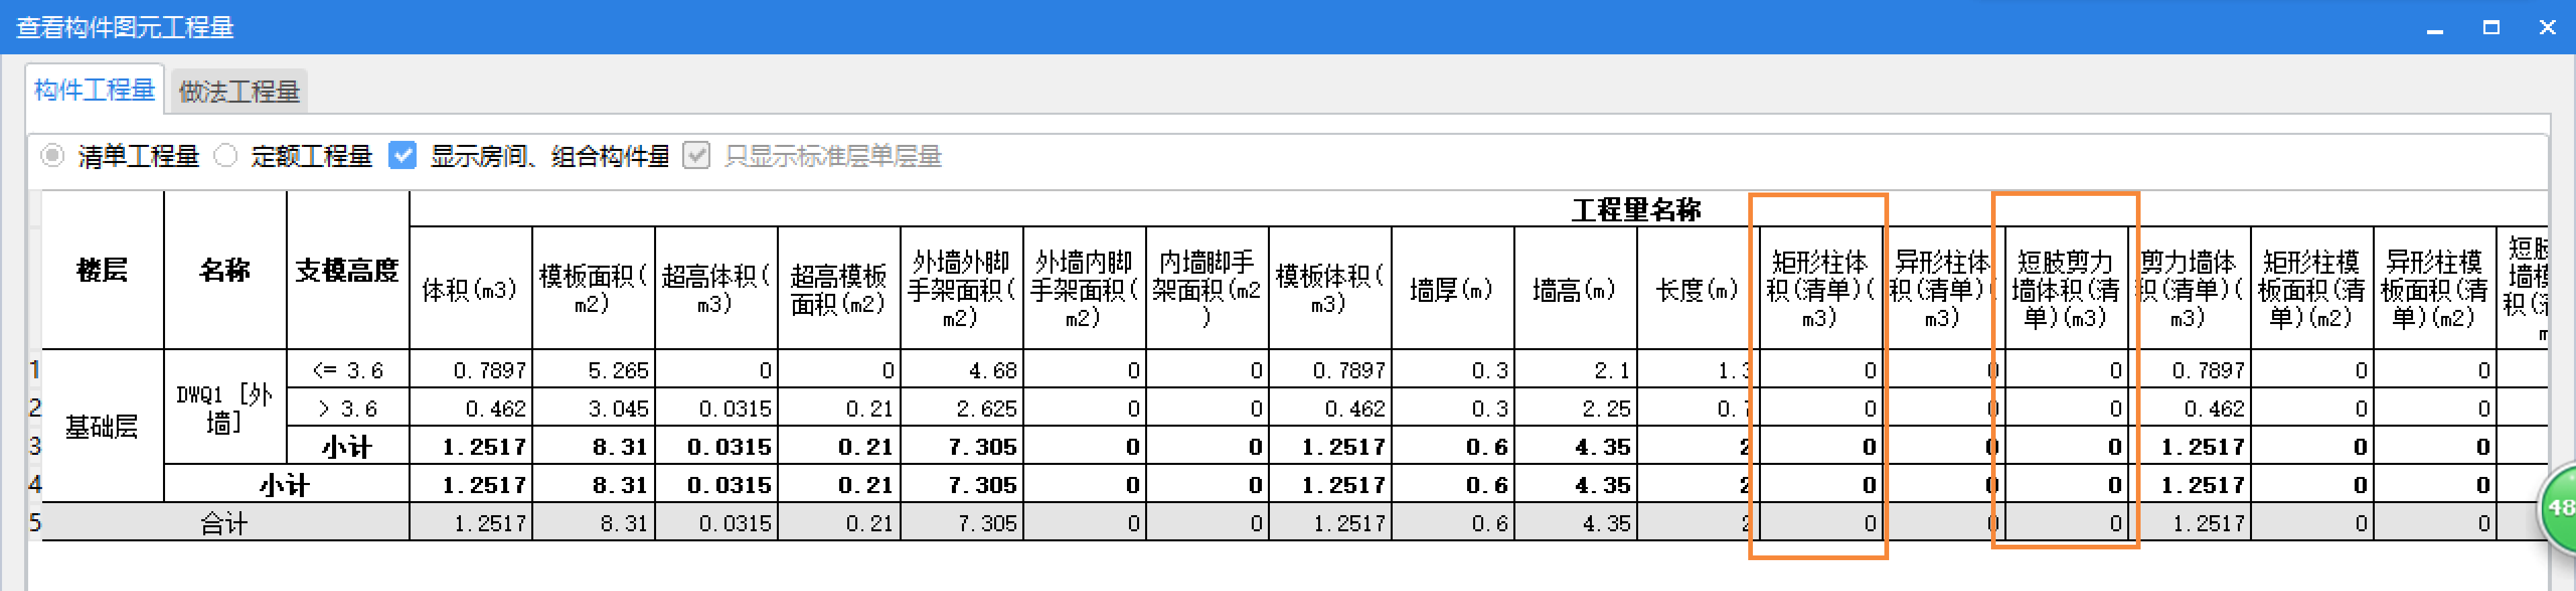Select 墙厚 value 0.3 in row 1
This screenshot has height=591, width=2576.
pos(1452,370)
